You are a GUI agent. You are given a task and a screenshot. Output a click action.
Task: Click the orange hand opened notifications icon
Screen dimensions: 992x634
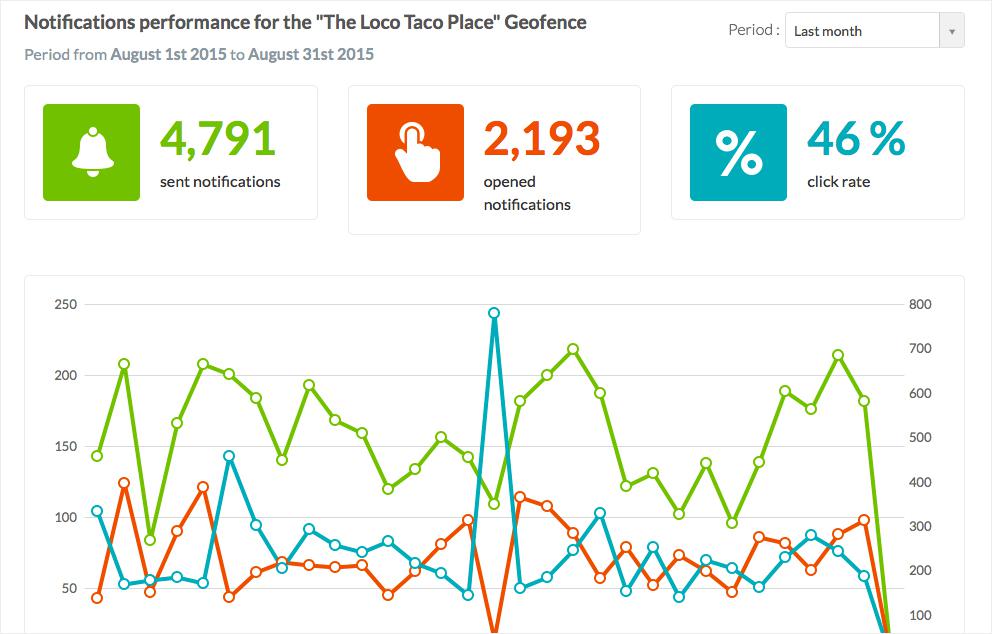click(415, 152)
